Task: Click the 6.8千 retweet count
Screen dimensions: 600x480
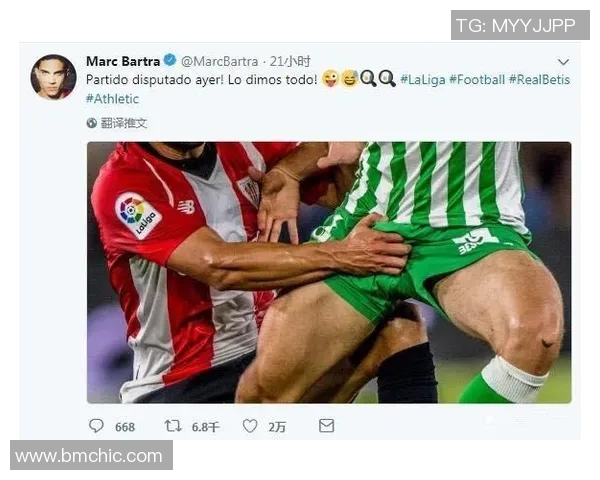Action: pos(205,427)
